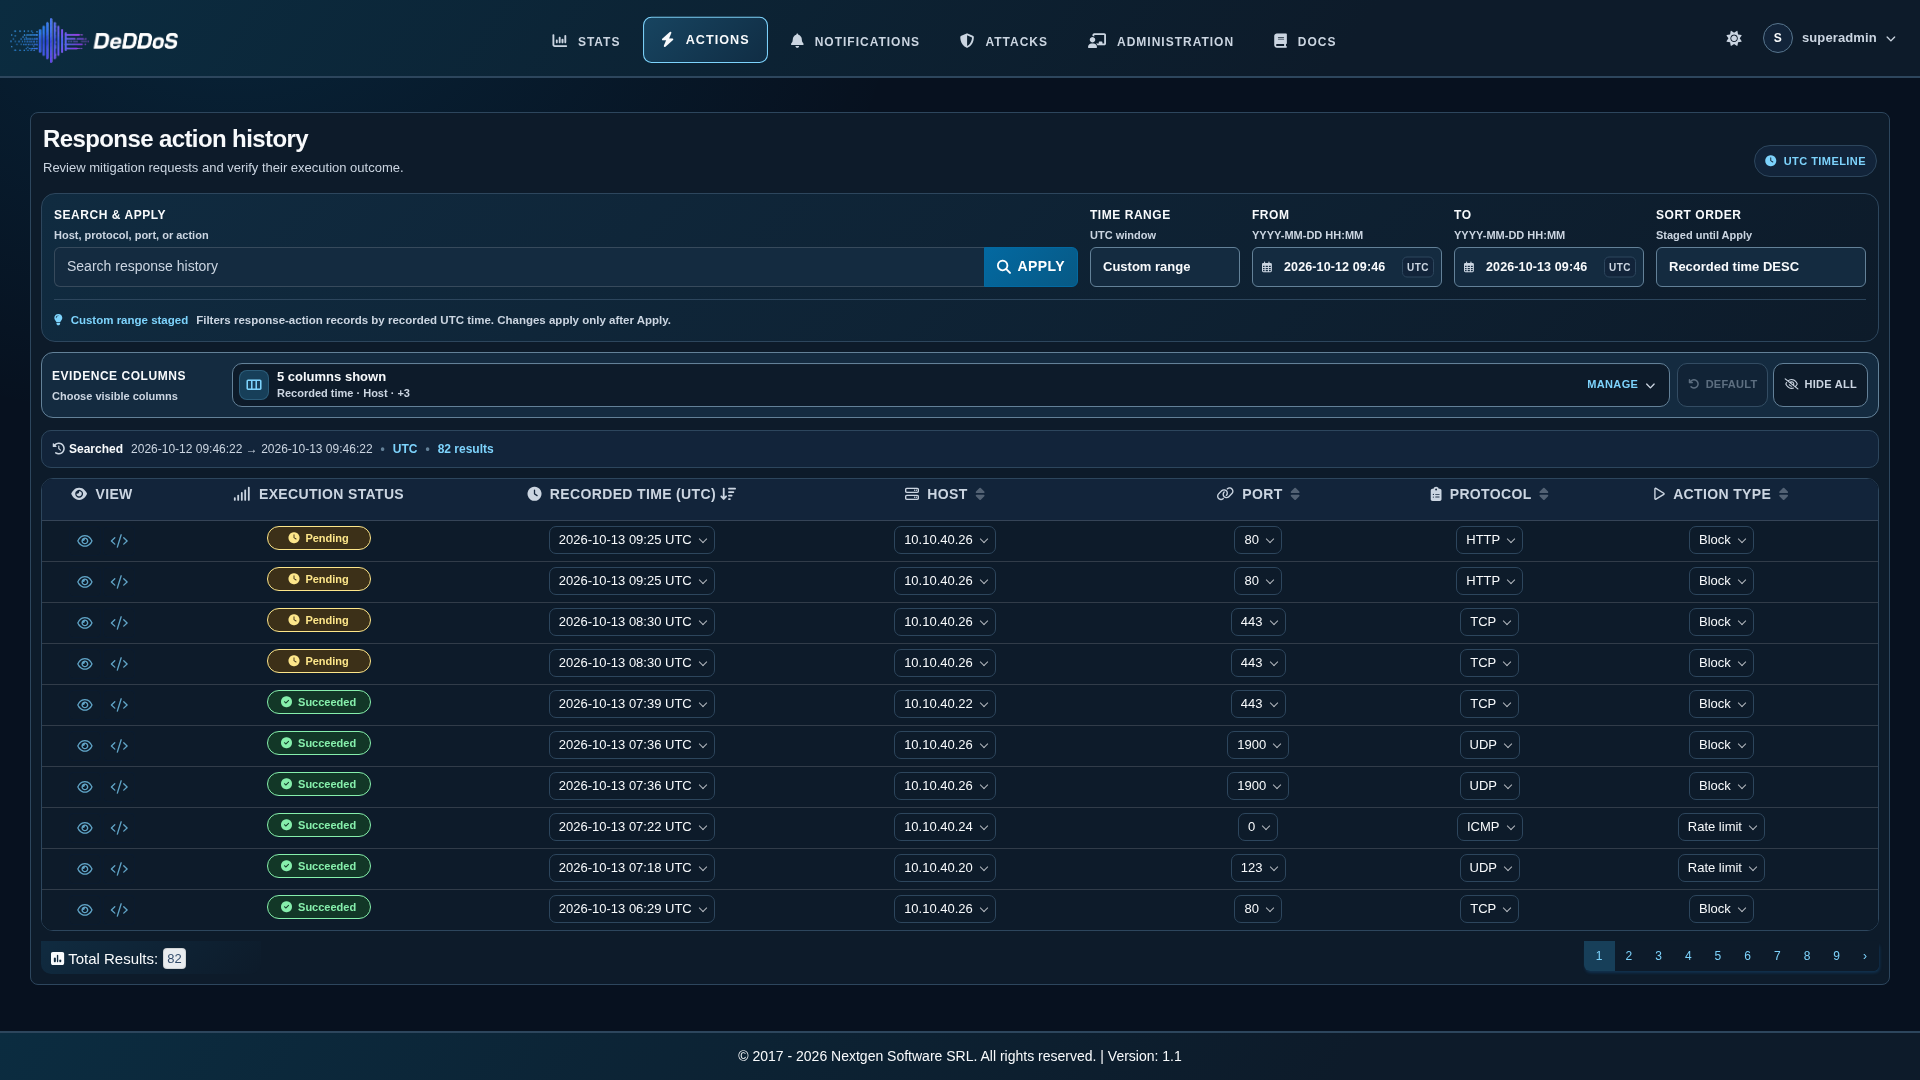Click the Apply search button
Screen dimensions: 1920x1080
coord(1031,267)
